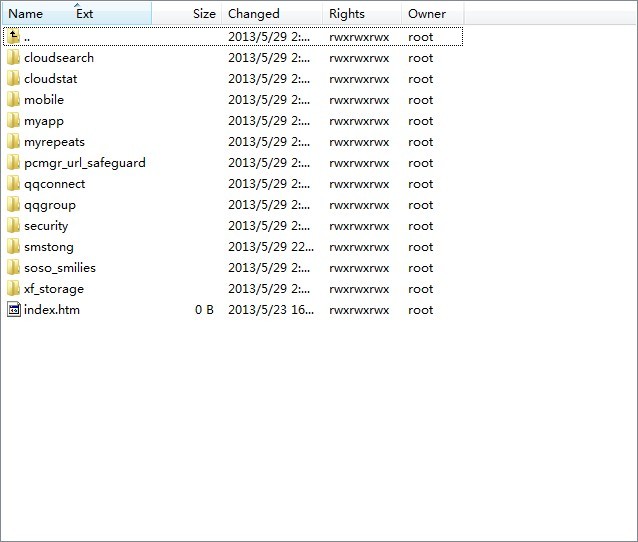Click the owner value of mobile
The height and width of the screenshot is (542, 638).
click(x=420, y=100)
